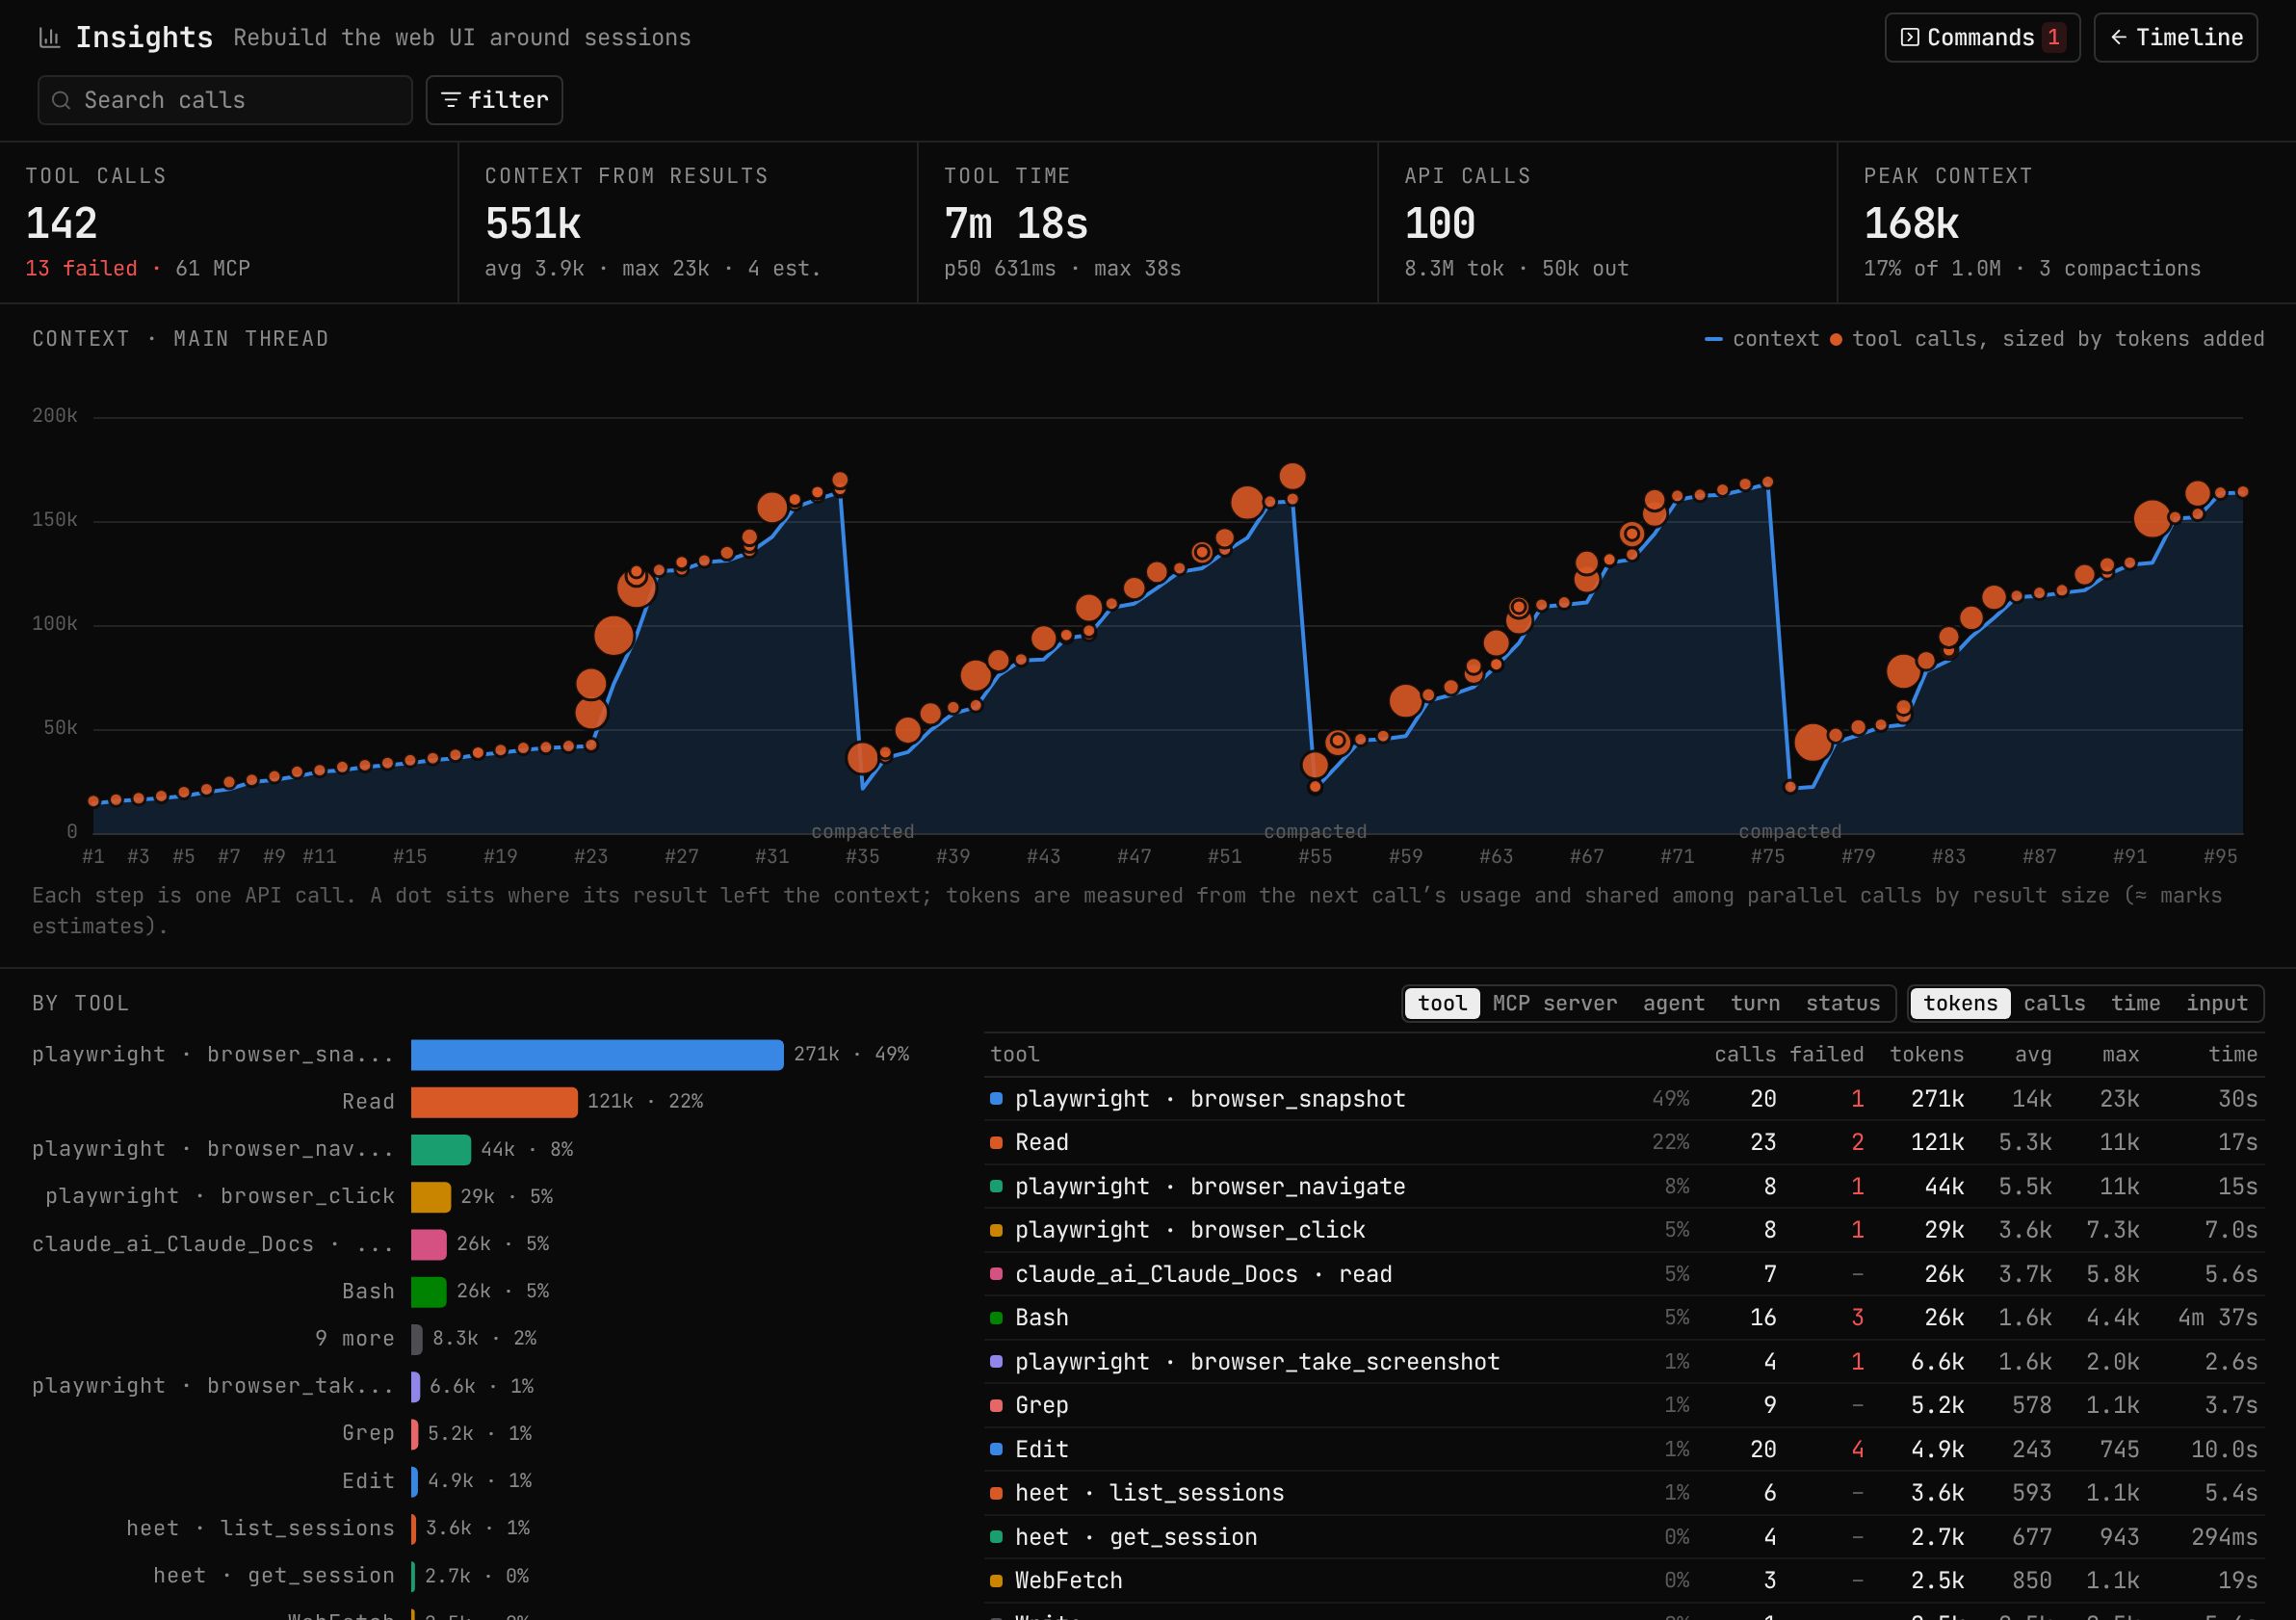The image size is (2296, 1620).
Task: Click the red Commands count badge
Action: coord(2053,38)
